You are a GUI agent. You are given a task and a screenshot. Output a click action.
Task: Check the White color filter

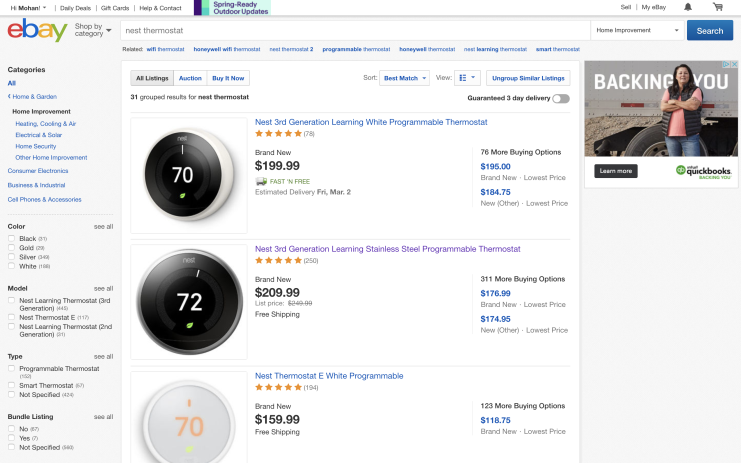click(x=11, y=266)
